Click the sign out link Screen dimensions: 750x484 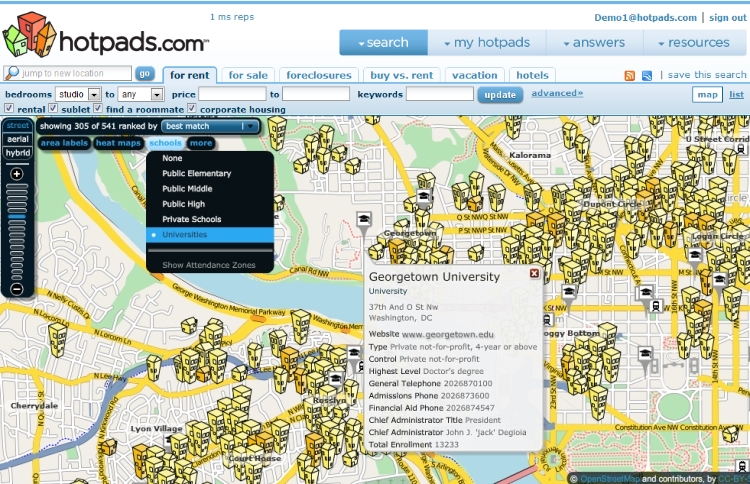(728, 18)
